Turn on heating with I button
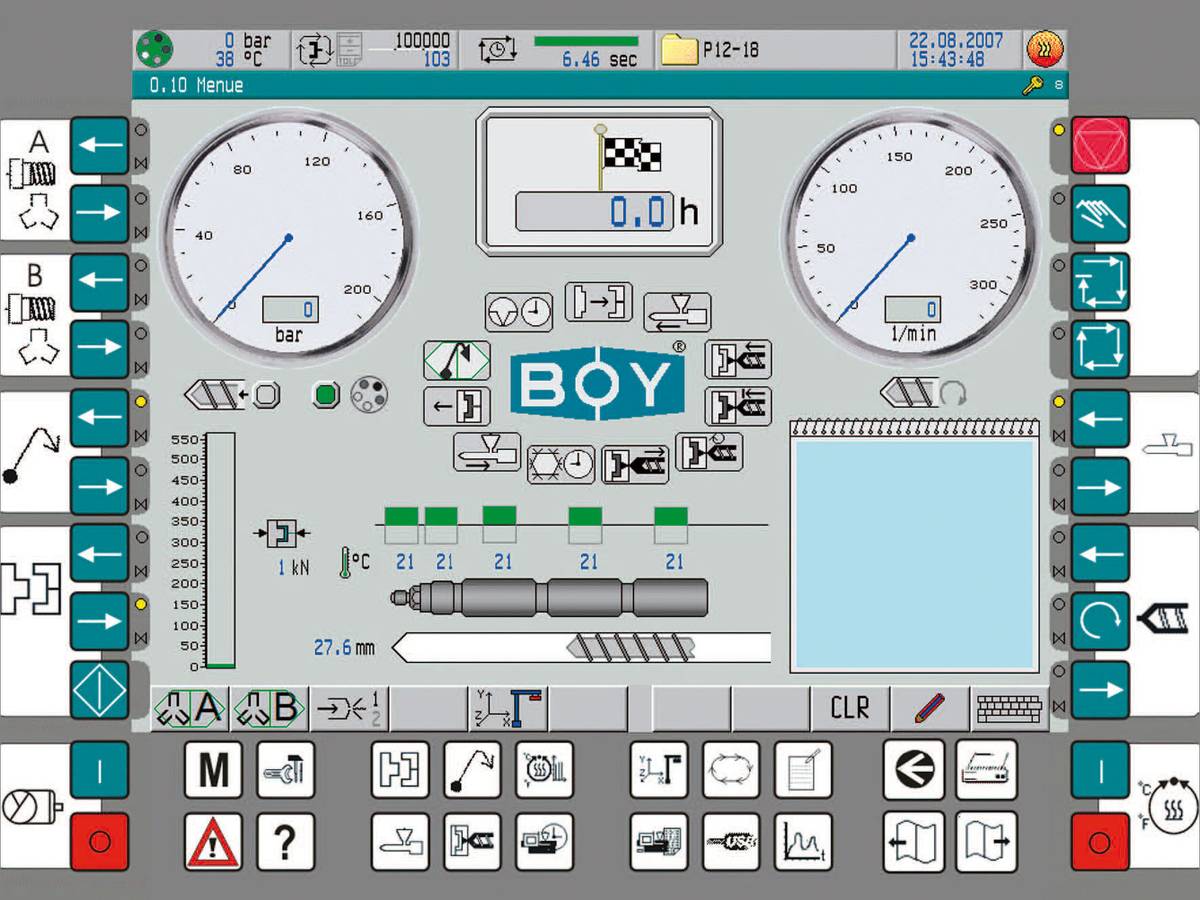Image resolution: width=1200 pixels, height=900 pixels. coord(1101,770)
